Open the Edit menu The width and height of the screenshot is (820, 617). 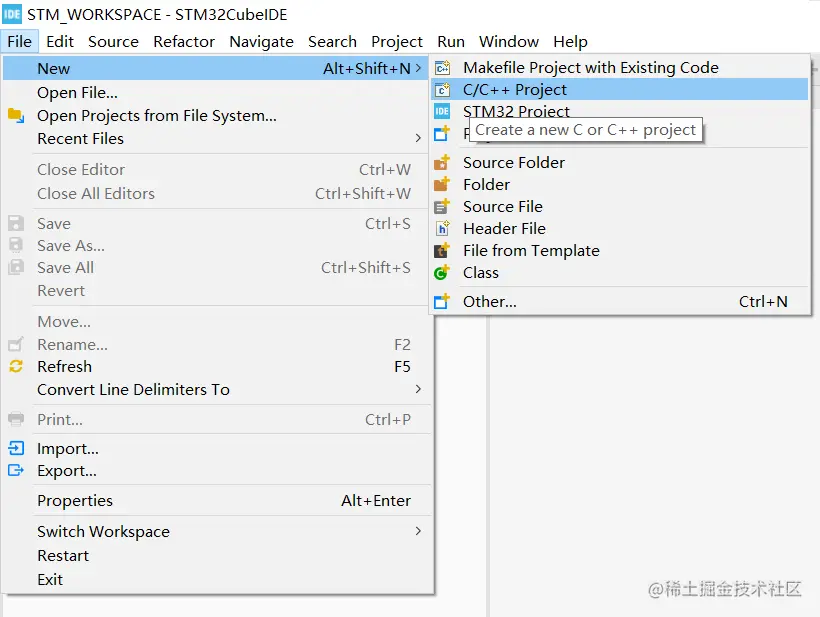tap(60, 41)
